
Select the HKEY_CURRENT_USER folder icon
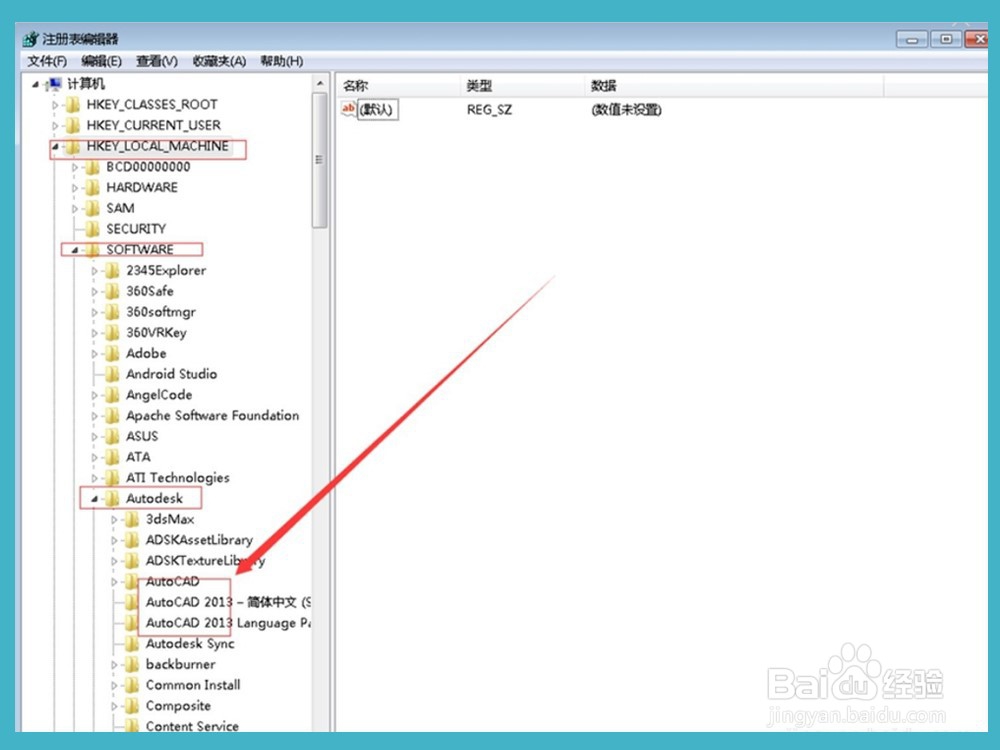coord(73,125)
